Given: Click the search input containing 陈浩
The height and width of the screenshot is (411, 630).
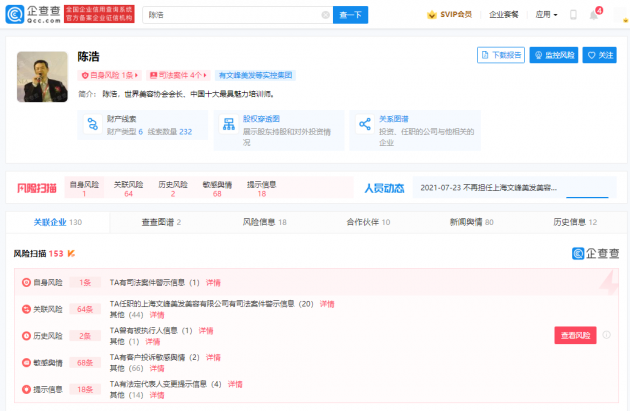Looking at the screenshot, I should 237,15.
